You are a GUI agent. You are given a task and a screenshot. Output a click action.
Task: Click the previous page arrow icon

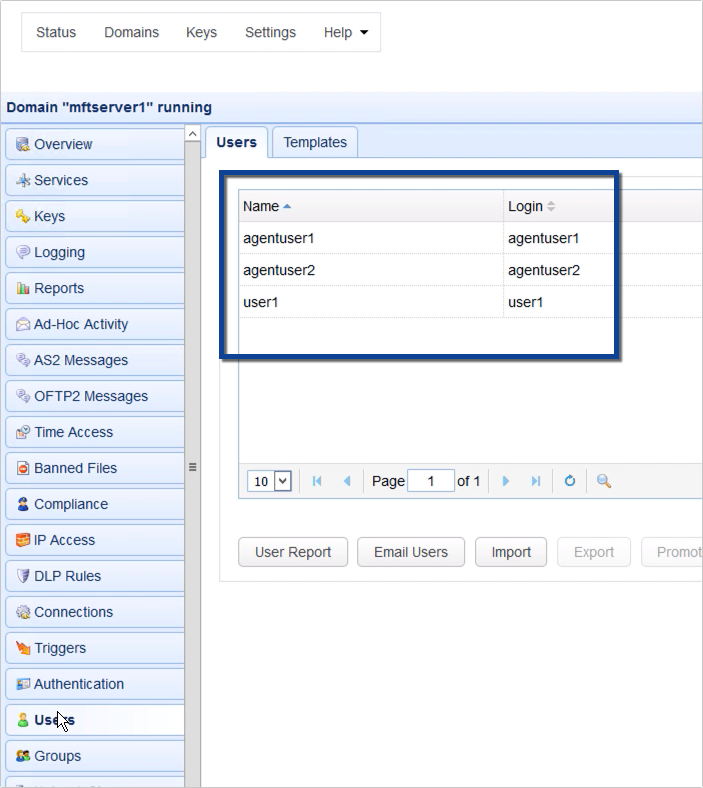(347, 481)
